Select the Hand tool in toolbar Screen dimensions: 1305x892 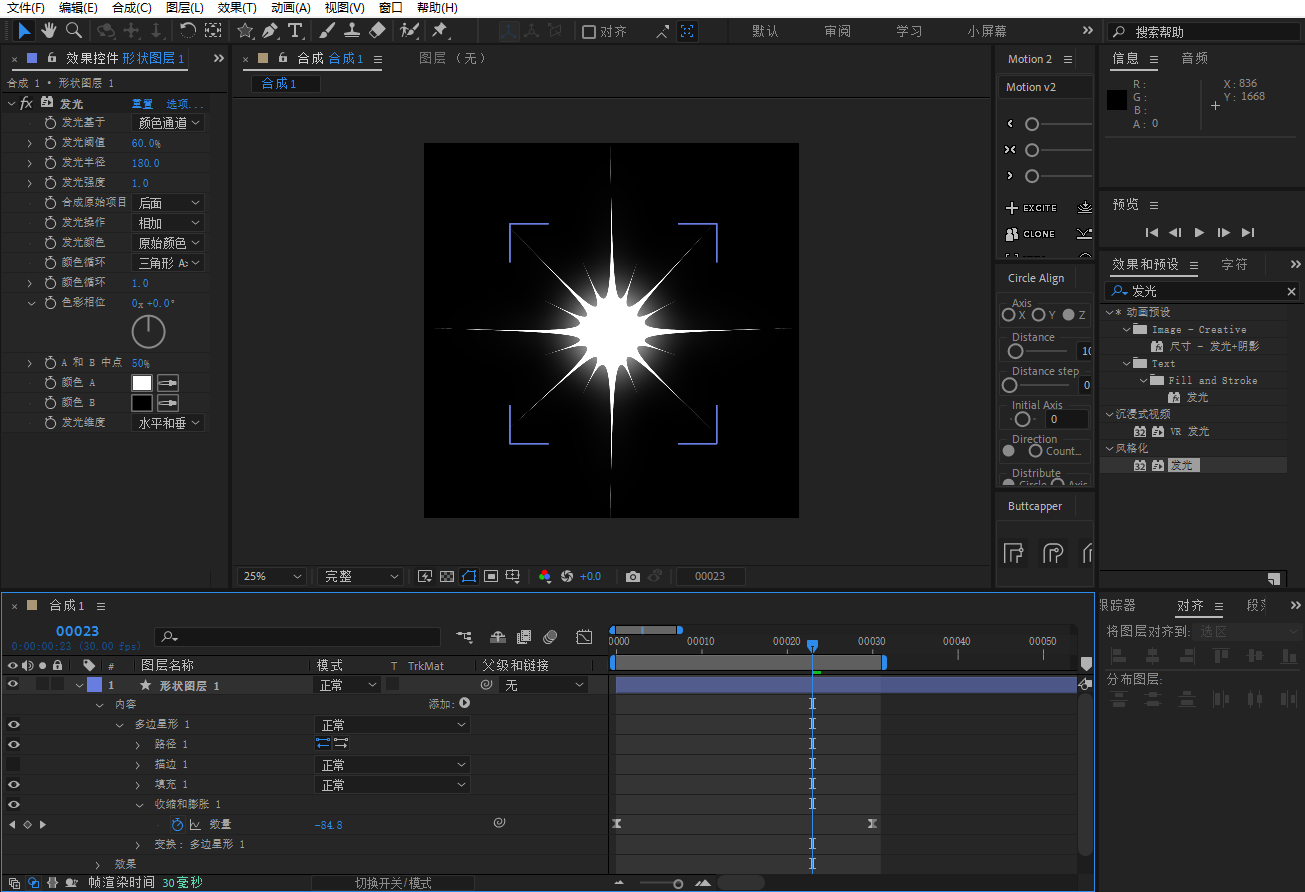tap(48, 31)
